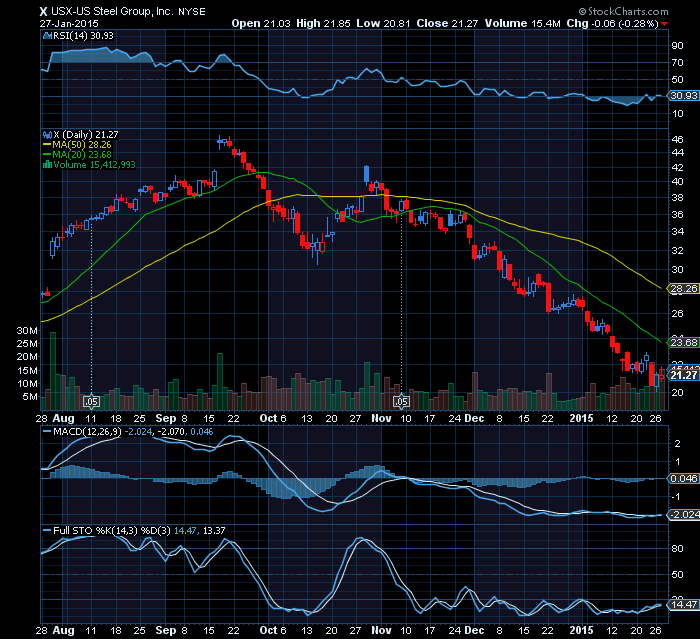
Task: Click the USX-US Steel Group, Inc. title
Action: pos(112,12)
